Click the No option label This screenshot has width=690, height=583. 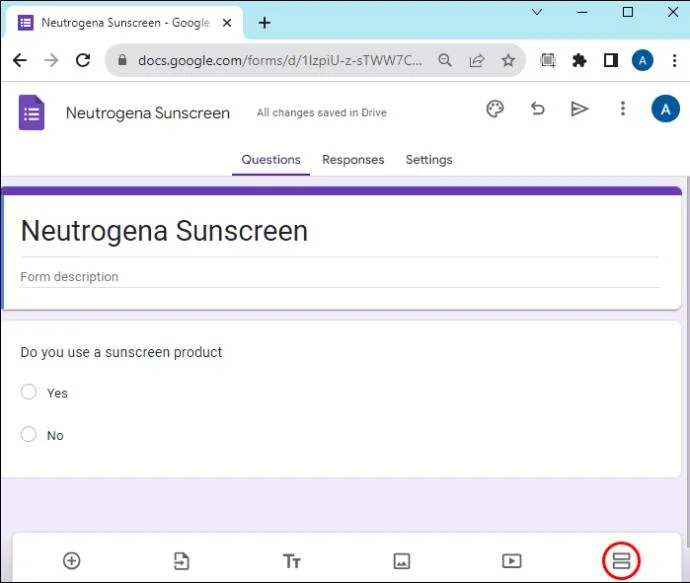(55, 436)
